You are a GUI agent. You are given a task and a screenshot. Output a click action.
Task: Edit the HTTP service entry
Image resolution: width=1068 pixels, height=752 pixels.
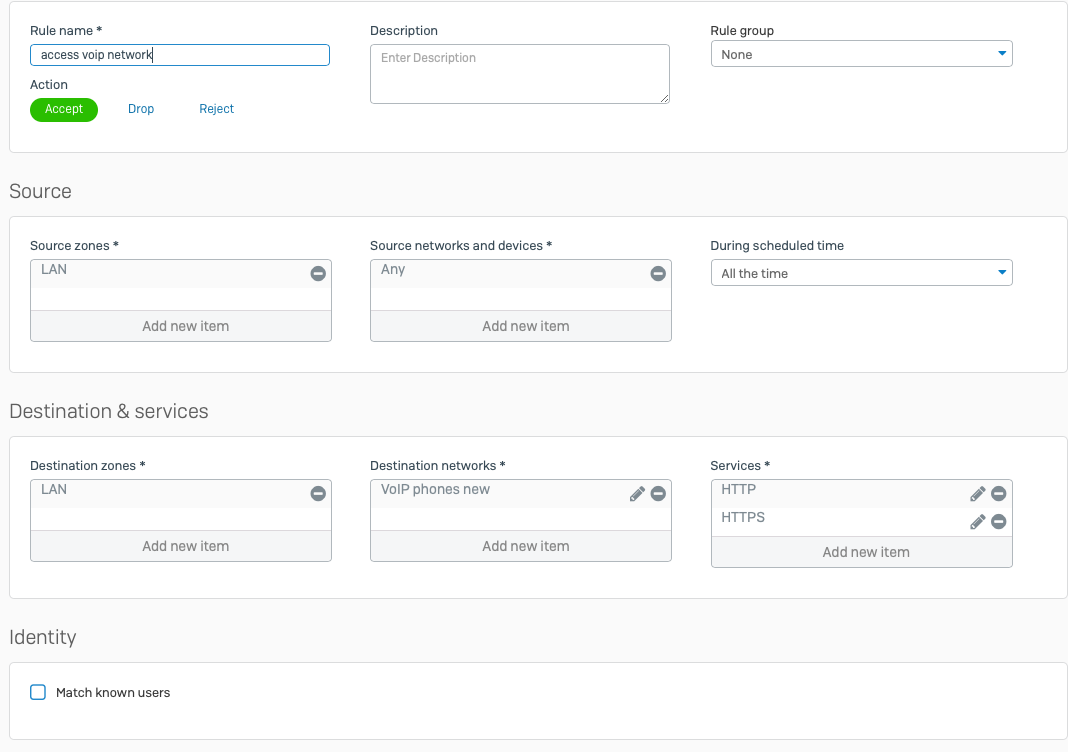(978, 493)
